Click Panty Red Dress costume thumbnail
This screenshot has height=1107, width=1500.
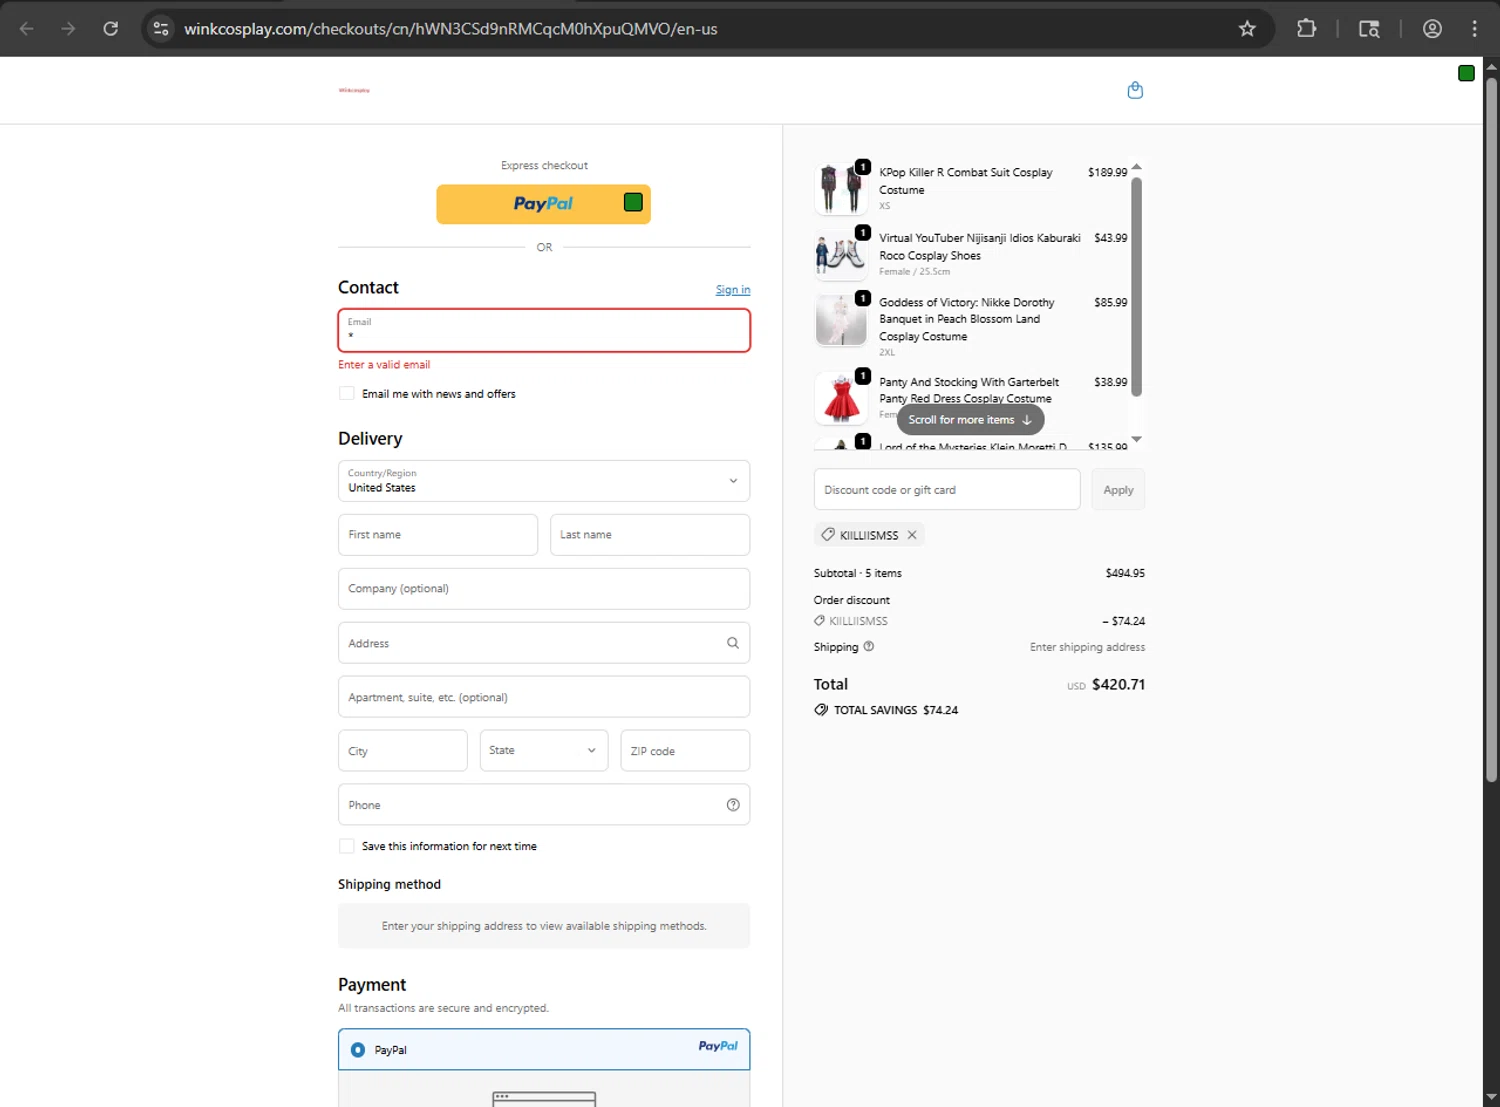tap(840, 397)
